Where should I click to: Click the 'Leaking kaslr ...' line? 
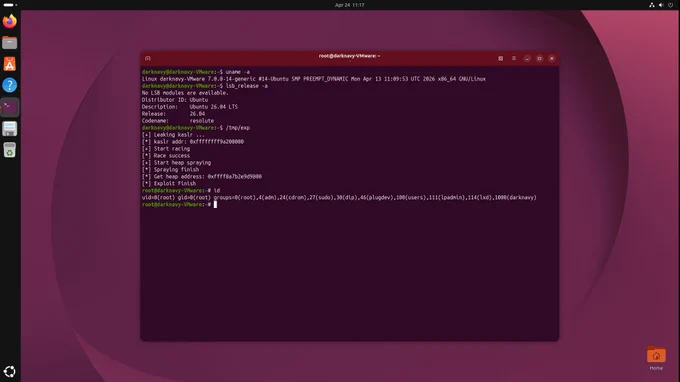click(x=173, y=135)
